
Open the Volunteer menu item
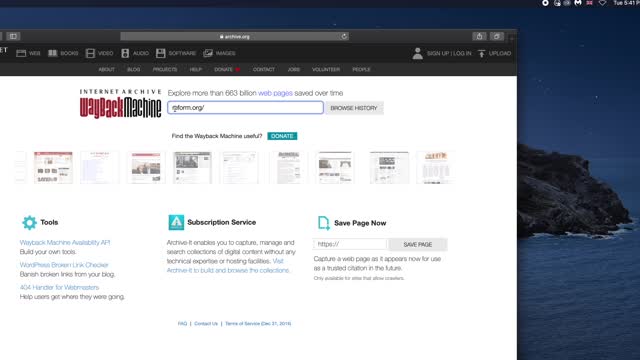[326, 69]
